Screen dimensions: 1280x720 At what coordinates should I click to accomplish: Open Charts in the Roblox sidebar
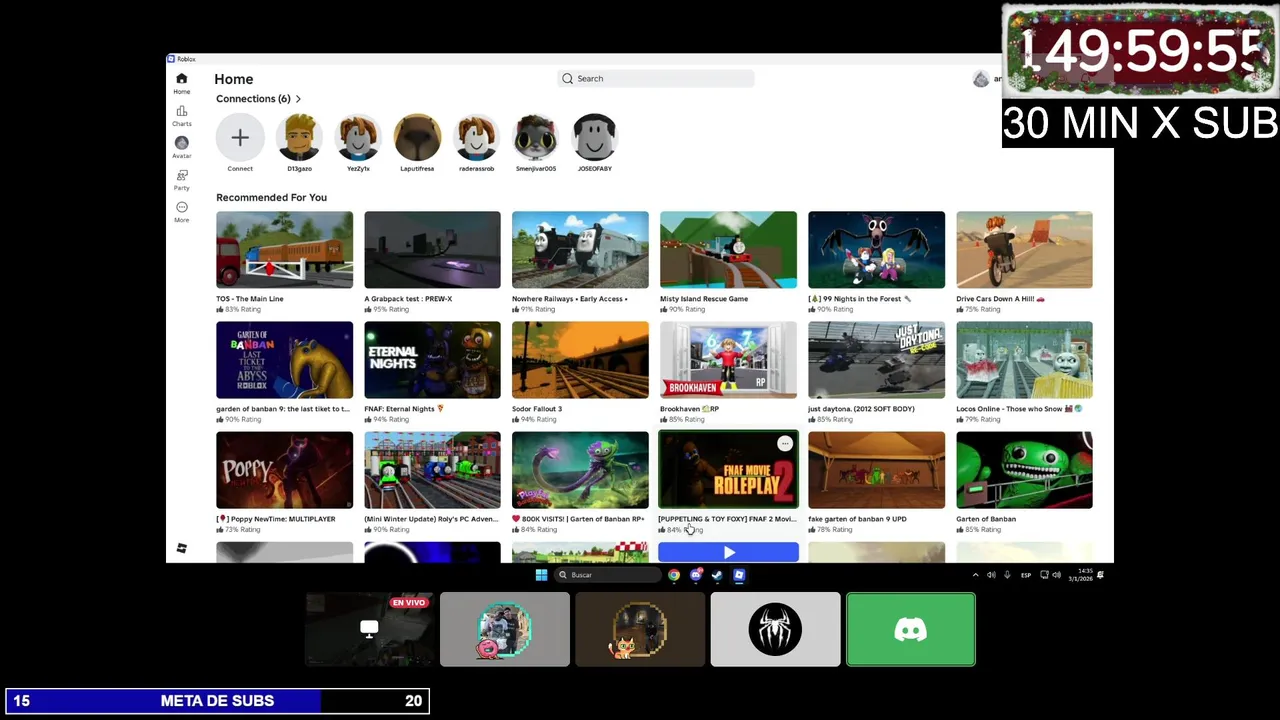click(x=181, y=115)
